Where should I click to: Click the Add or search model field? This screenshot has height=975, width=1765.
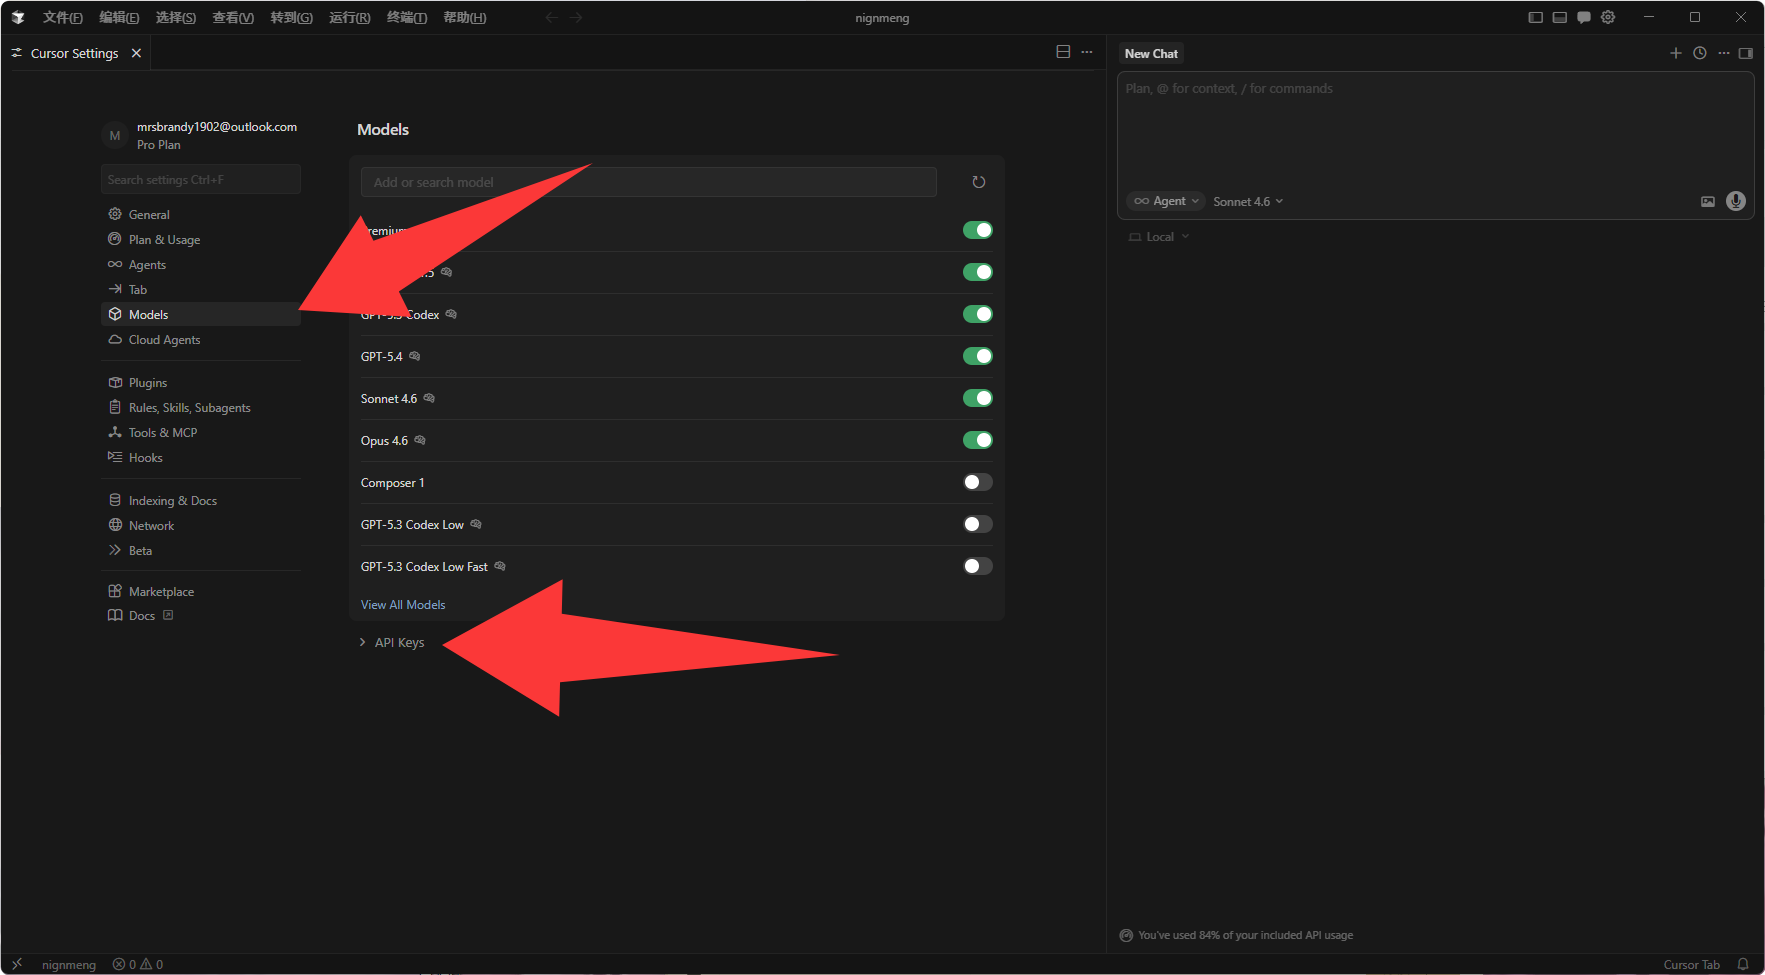pos(648,182)
